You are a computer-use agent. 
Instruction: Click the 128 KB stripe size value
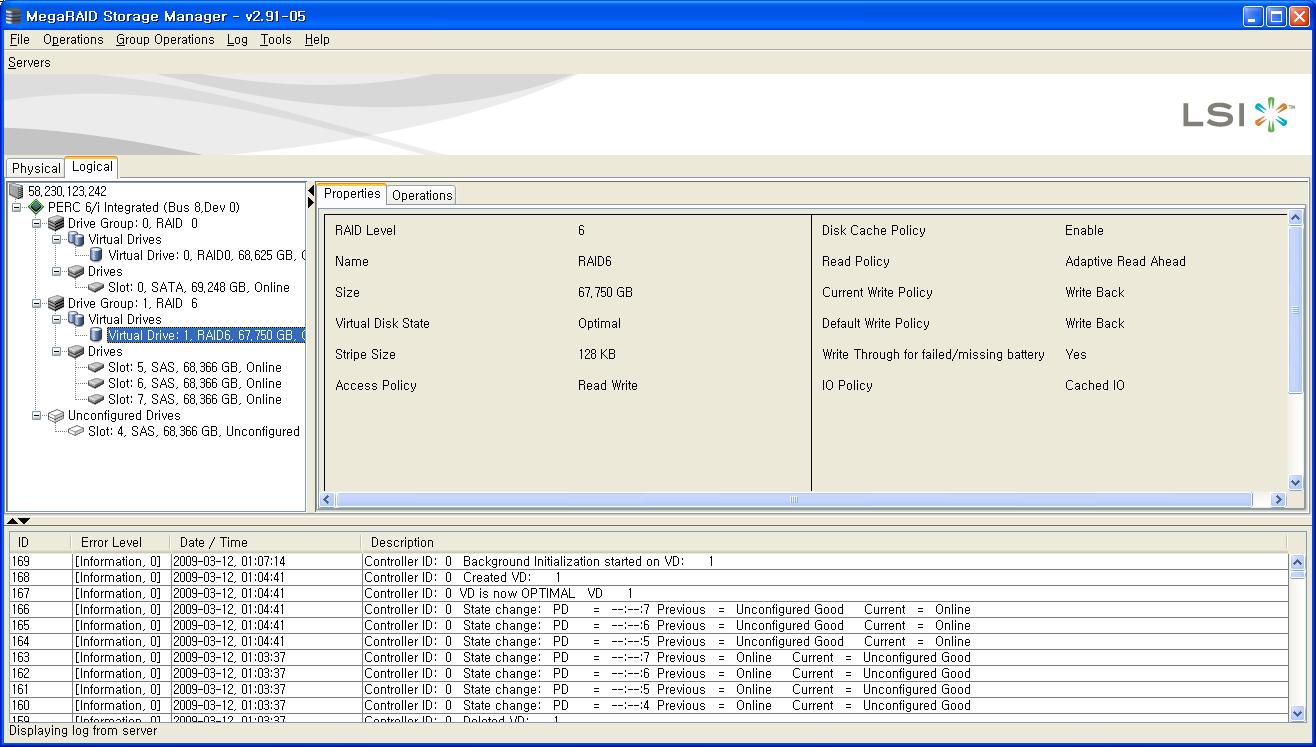coord(596,354)
